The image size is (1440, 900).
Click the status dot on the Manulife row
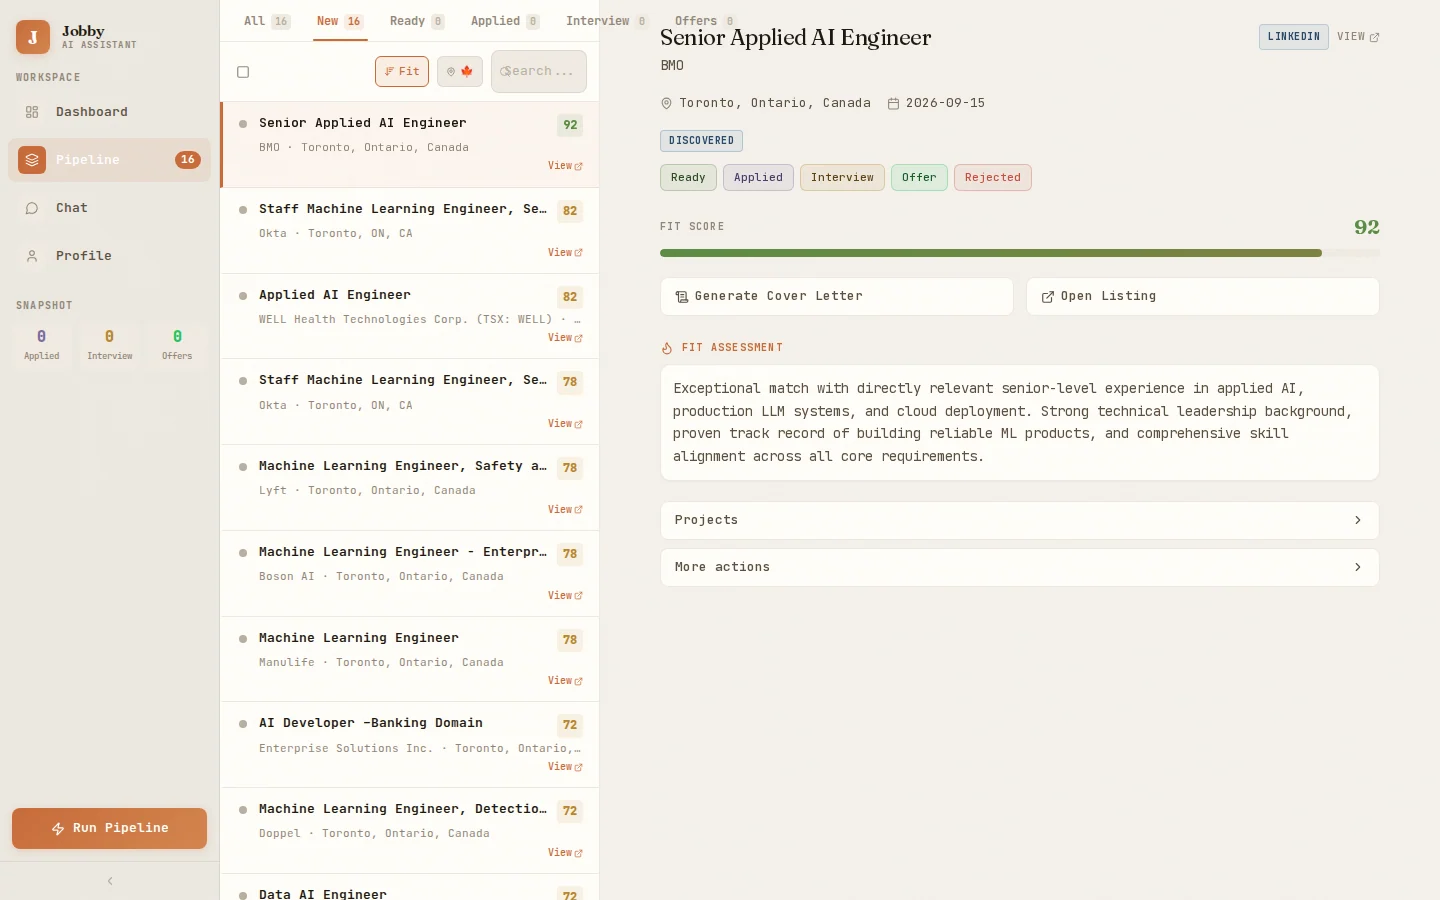[x=243, y=639]
